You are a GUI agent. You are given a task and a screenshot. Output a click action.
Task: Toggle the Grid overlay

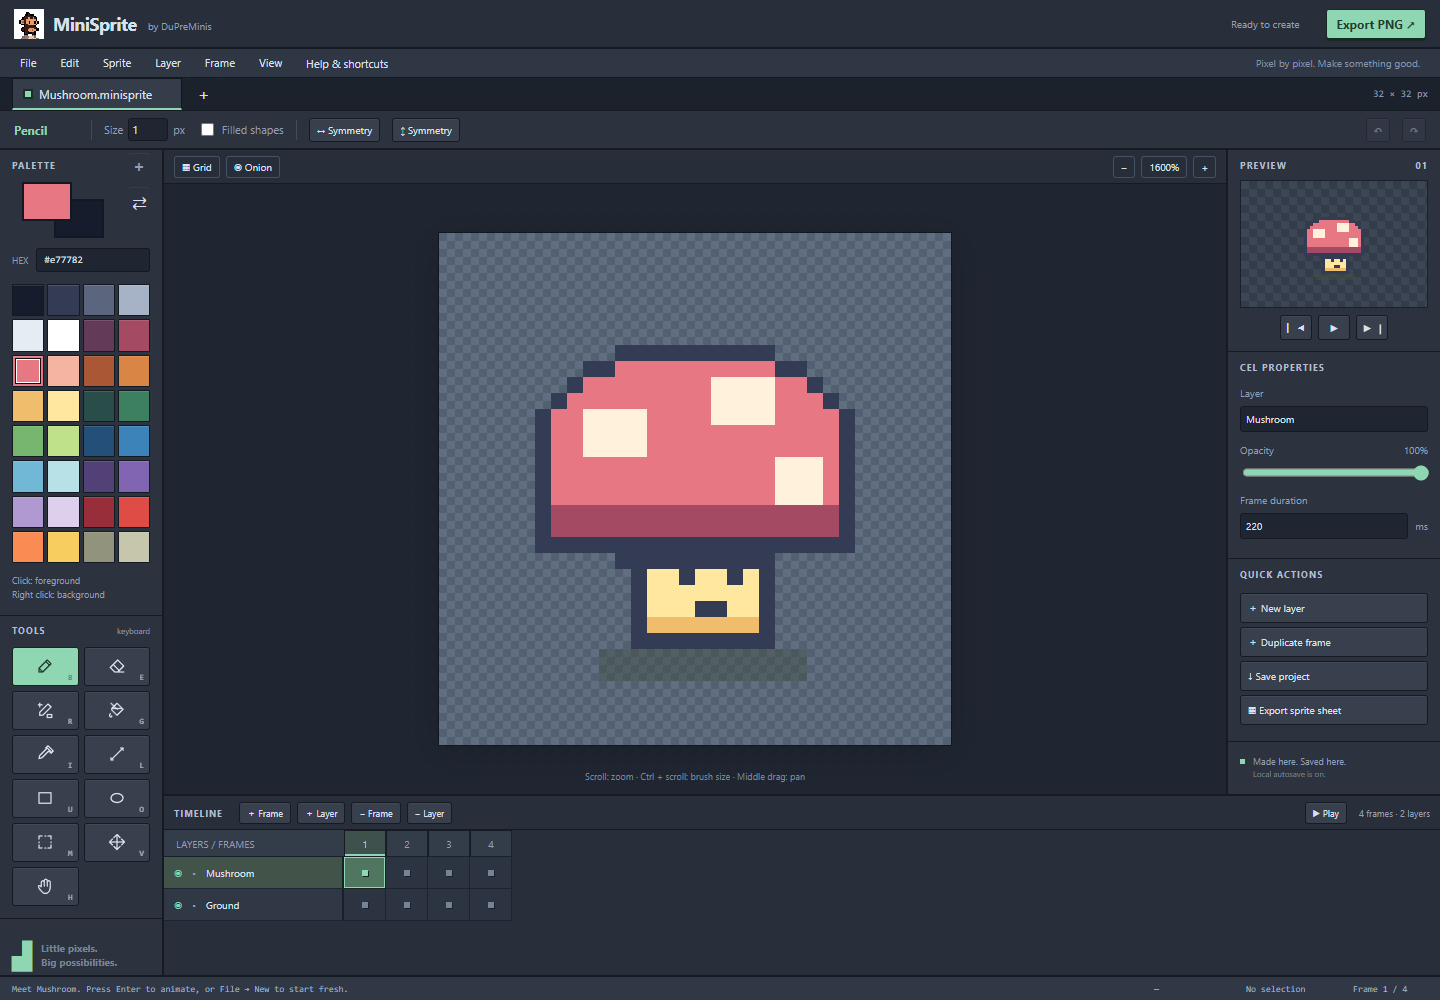[197, 168]
